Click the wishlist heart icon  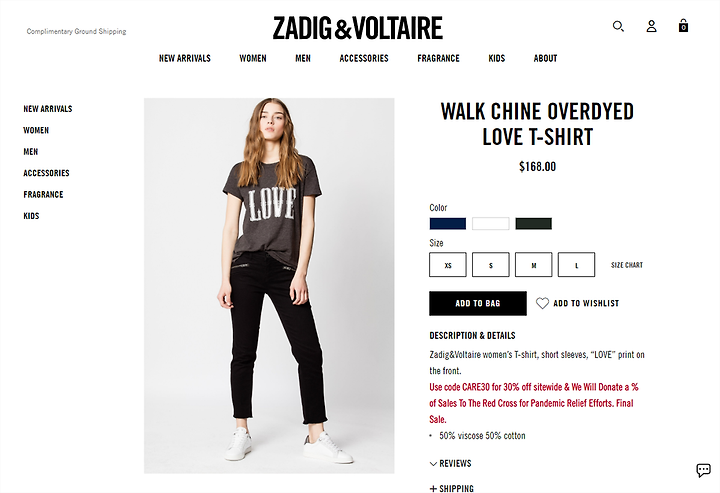(x=542, y=303)
